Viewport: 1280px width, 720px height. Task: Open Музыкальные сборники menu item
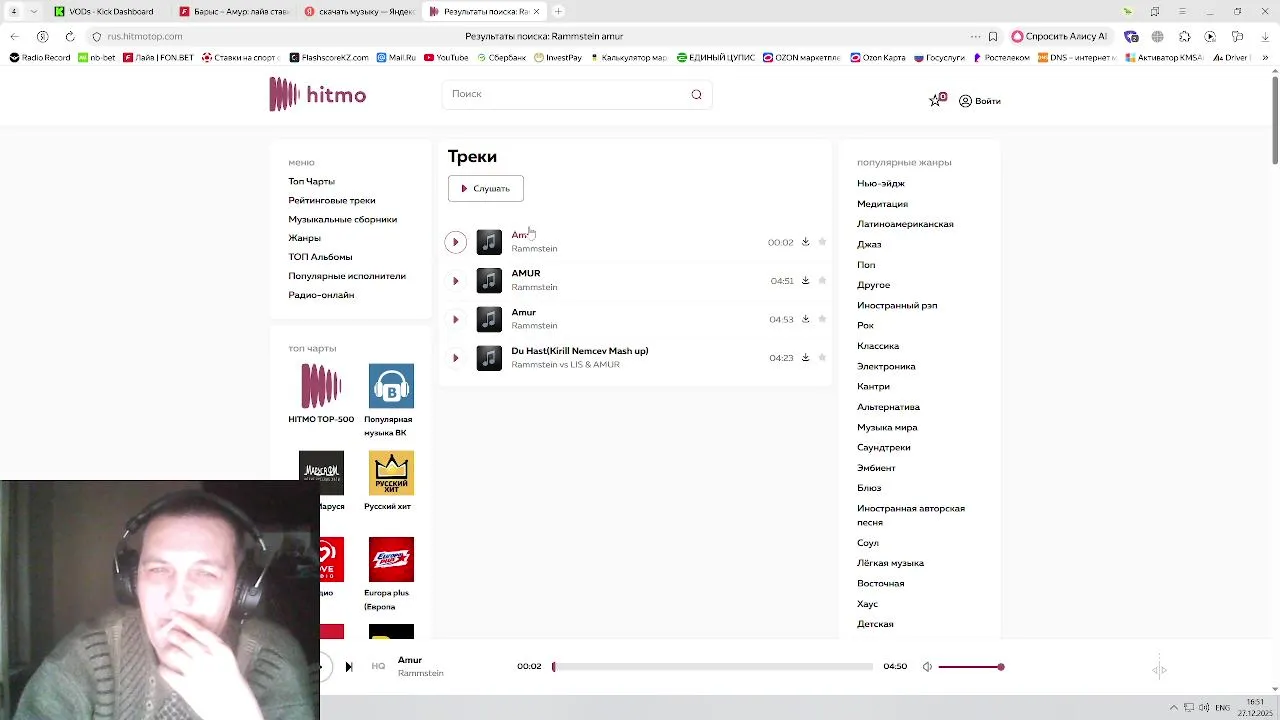tap(342, 219)
